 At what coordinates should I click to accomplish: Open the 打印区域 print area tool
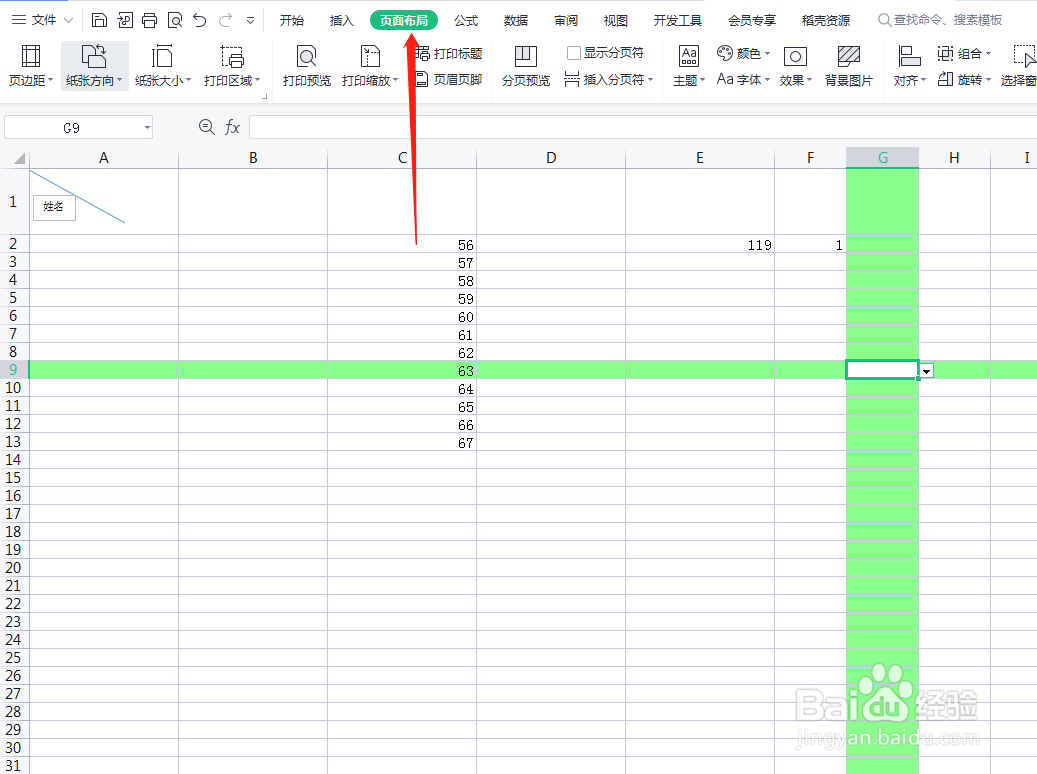(x=231, y=65)
